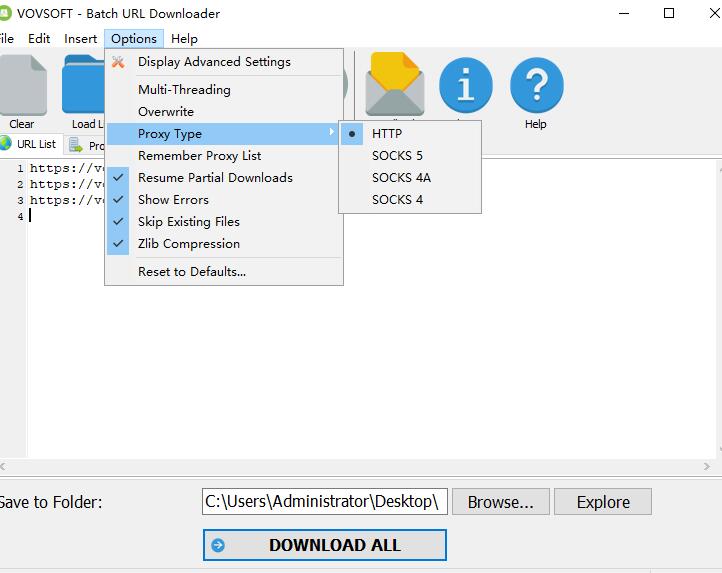Click the wrench icon beside Display Advanced Settings
This screenshot has width=722, height=573.
(x=118, y=62)
